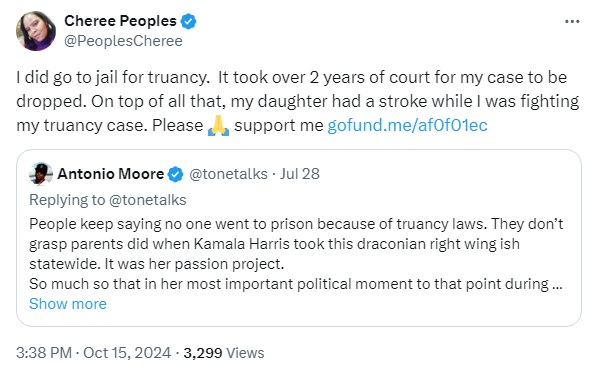Image resolution: width=596 pixels, height=375 pixels.
Task: Click the truncation ellipsis after 'during'
Action: [x=557, y=285]
